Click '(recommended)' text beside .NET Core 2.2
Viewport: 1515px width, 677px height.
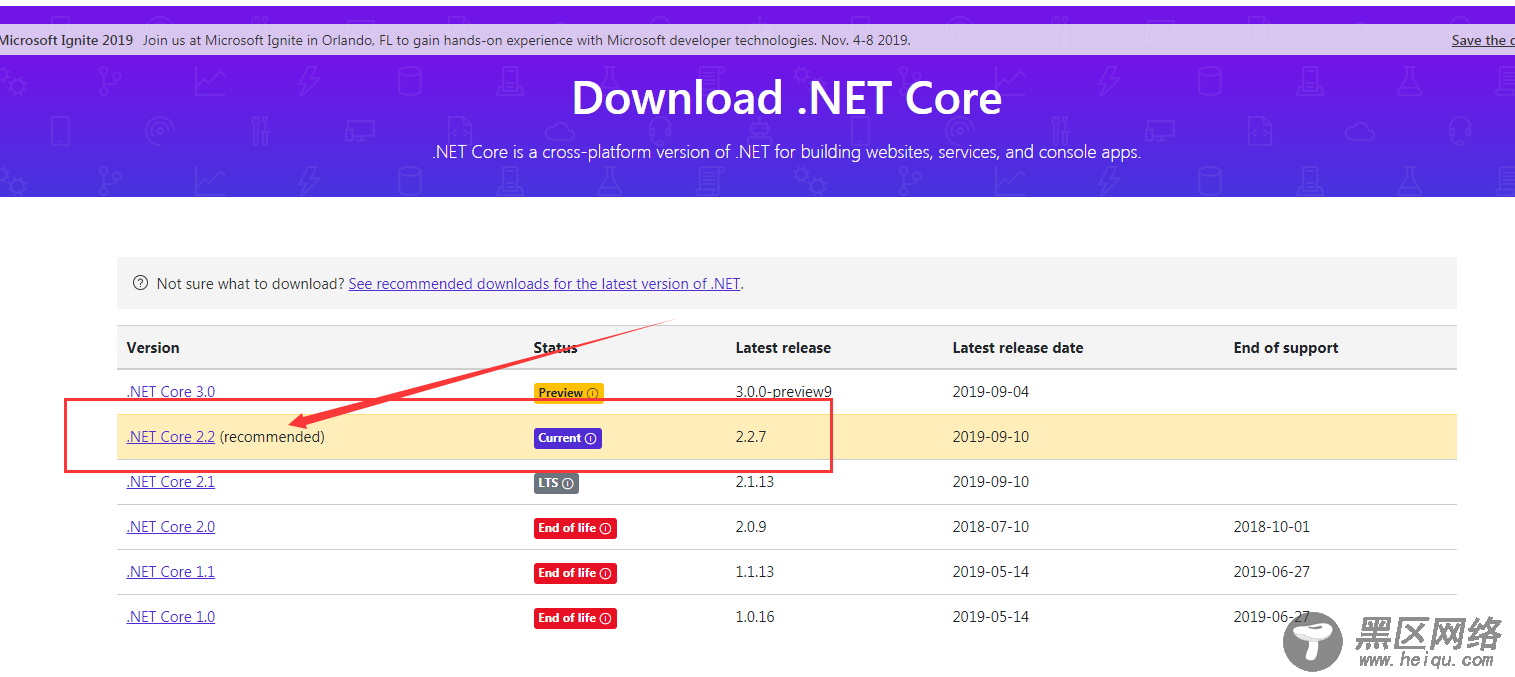[x=272, y=437]
